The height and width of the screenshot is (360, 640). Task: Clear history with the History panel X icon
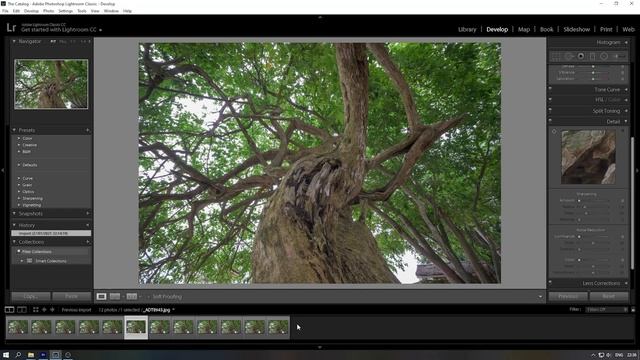pyautogui.click(x=88, y=225)
